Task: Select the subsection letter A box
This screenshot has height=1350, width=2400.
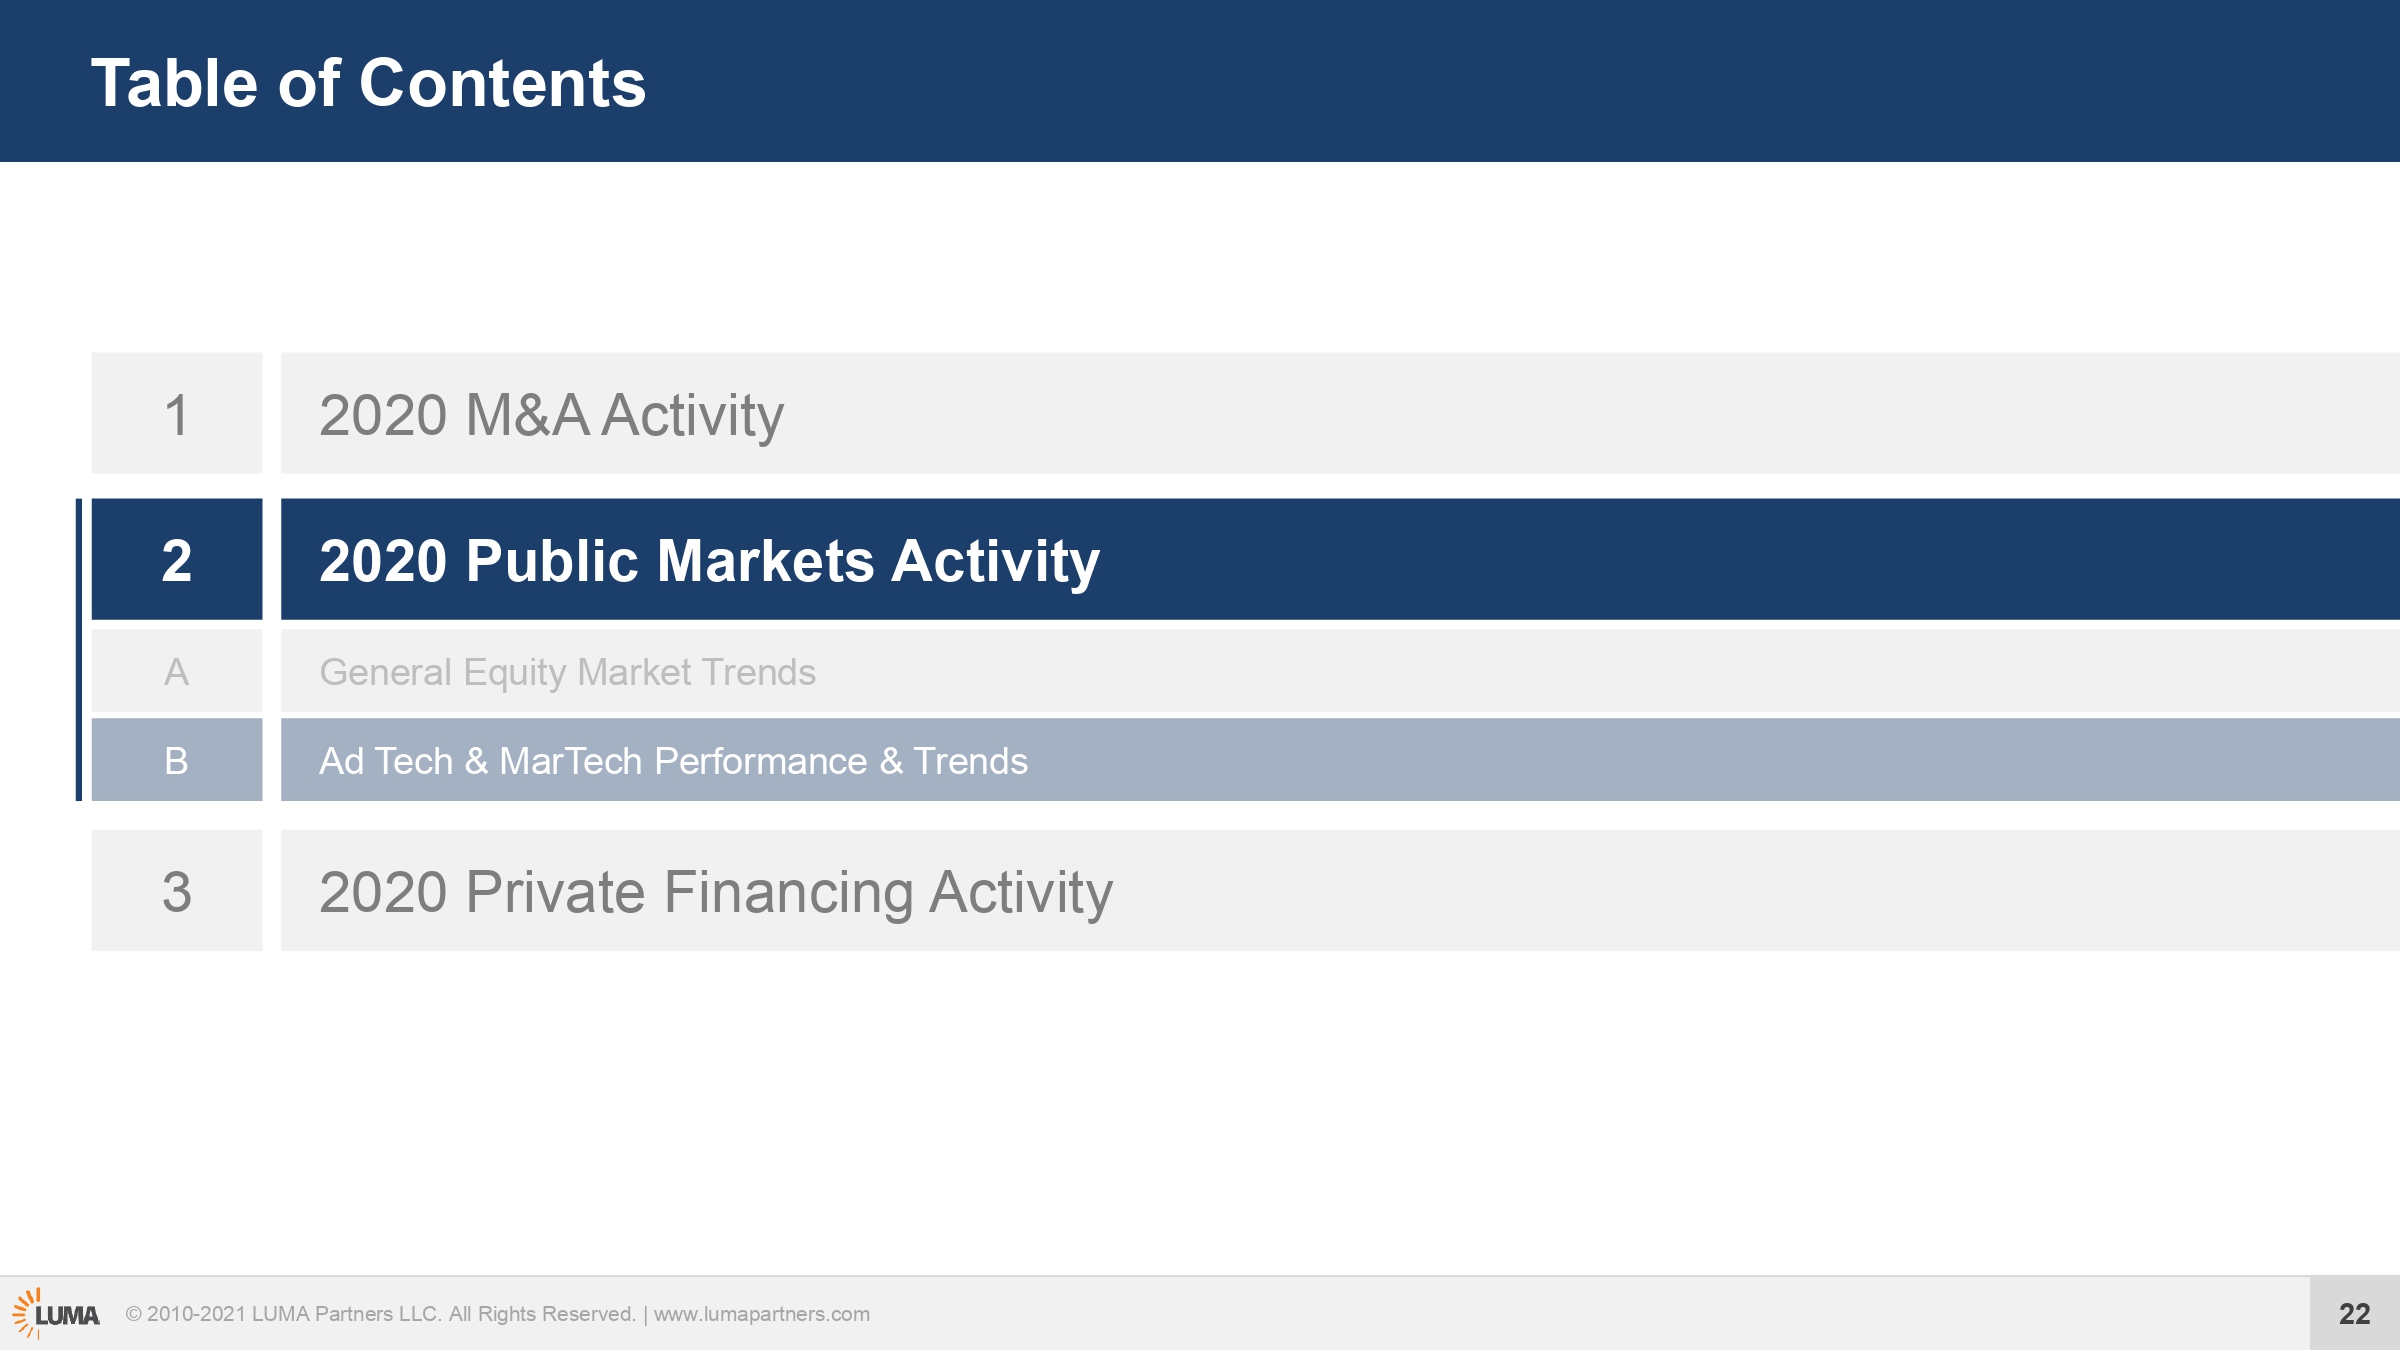Action: (x=177, y=671)
